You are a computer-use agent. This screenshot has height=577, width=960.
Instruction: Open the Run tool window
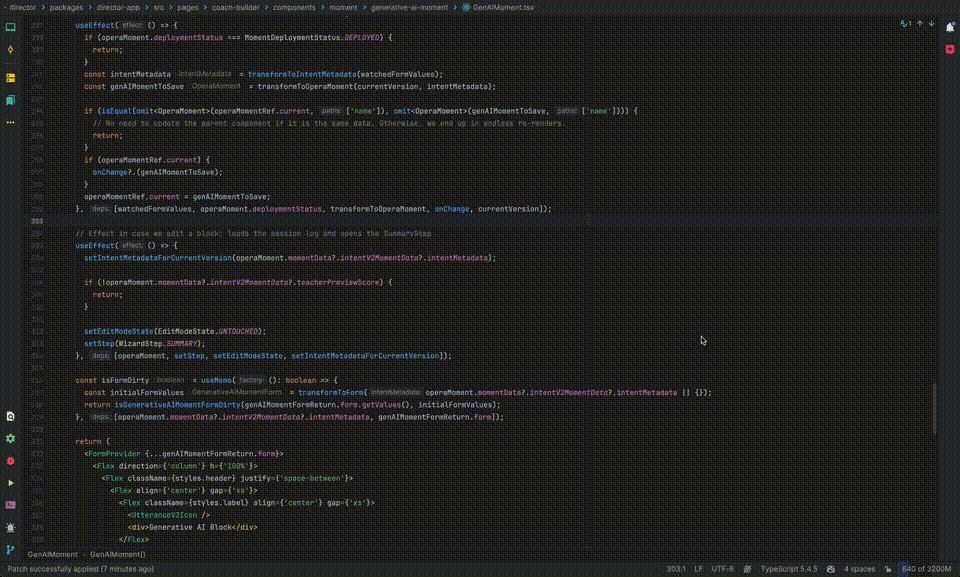(x=10, y=483)
